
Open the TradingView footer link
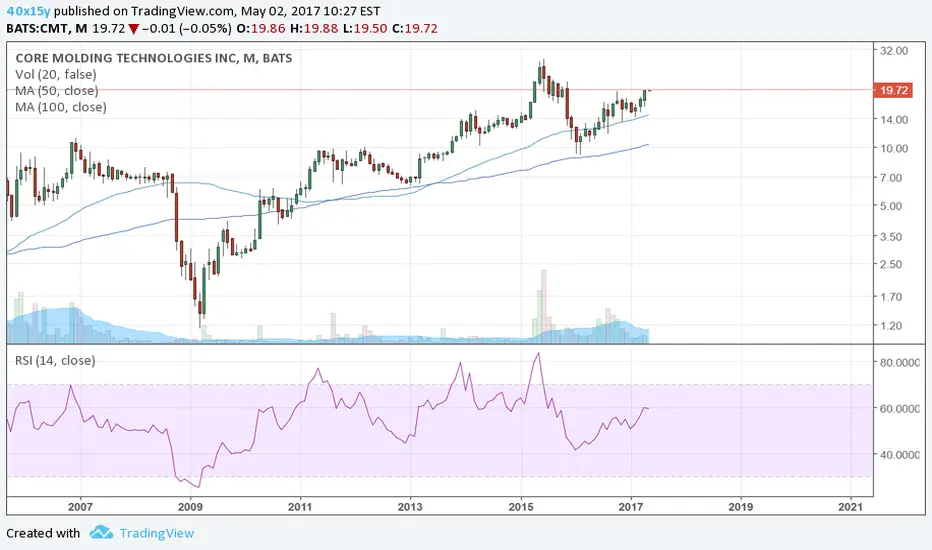pyautogui.click(x=157, y=533)
